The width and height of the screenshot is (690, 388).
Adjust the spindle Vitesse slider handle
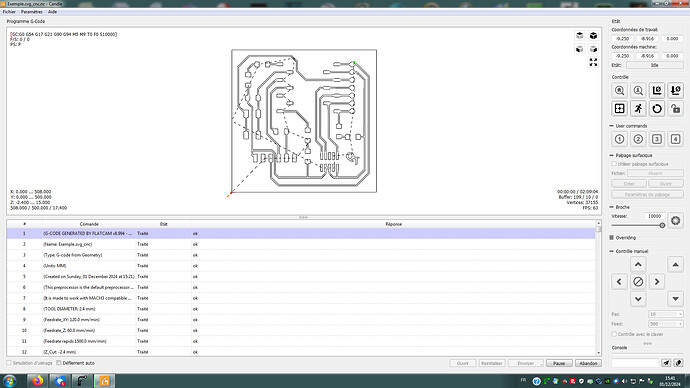[662, 225]
